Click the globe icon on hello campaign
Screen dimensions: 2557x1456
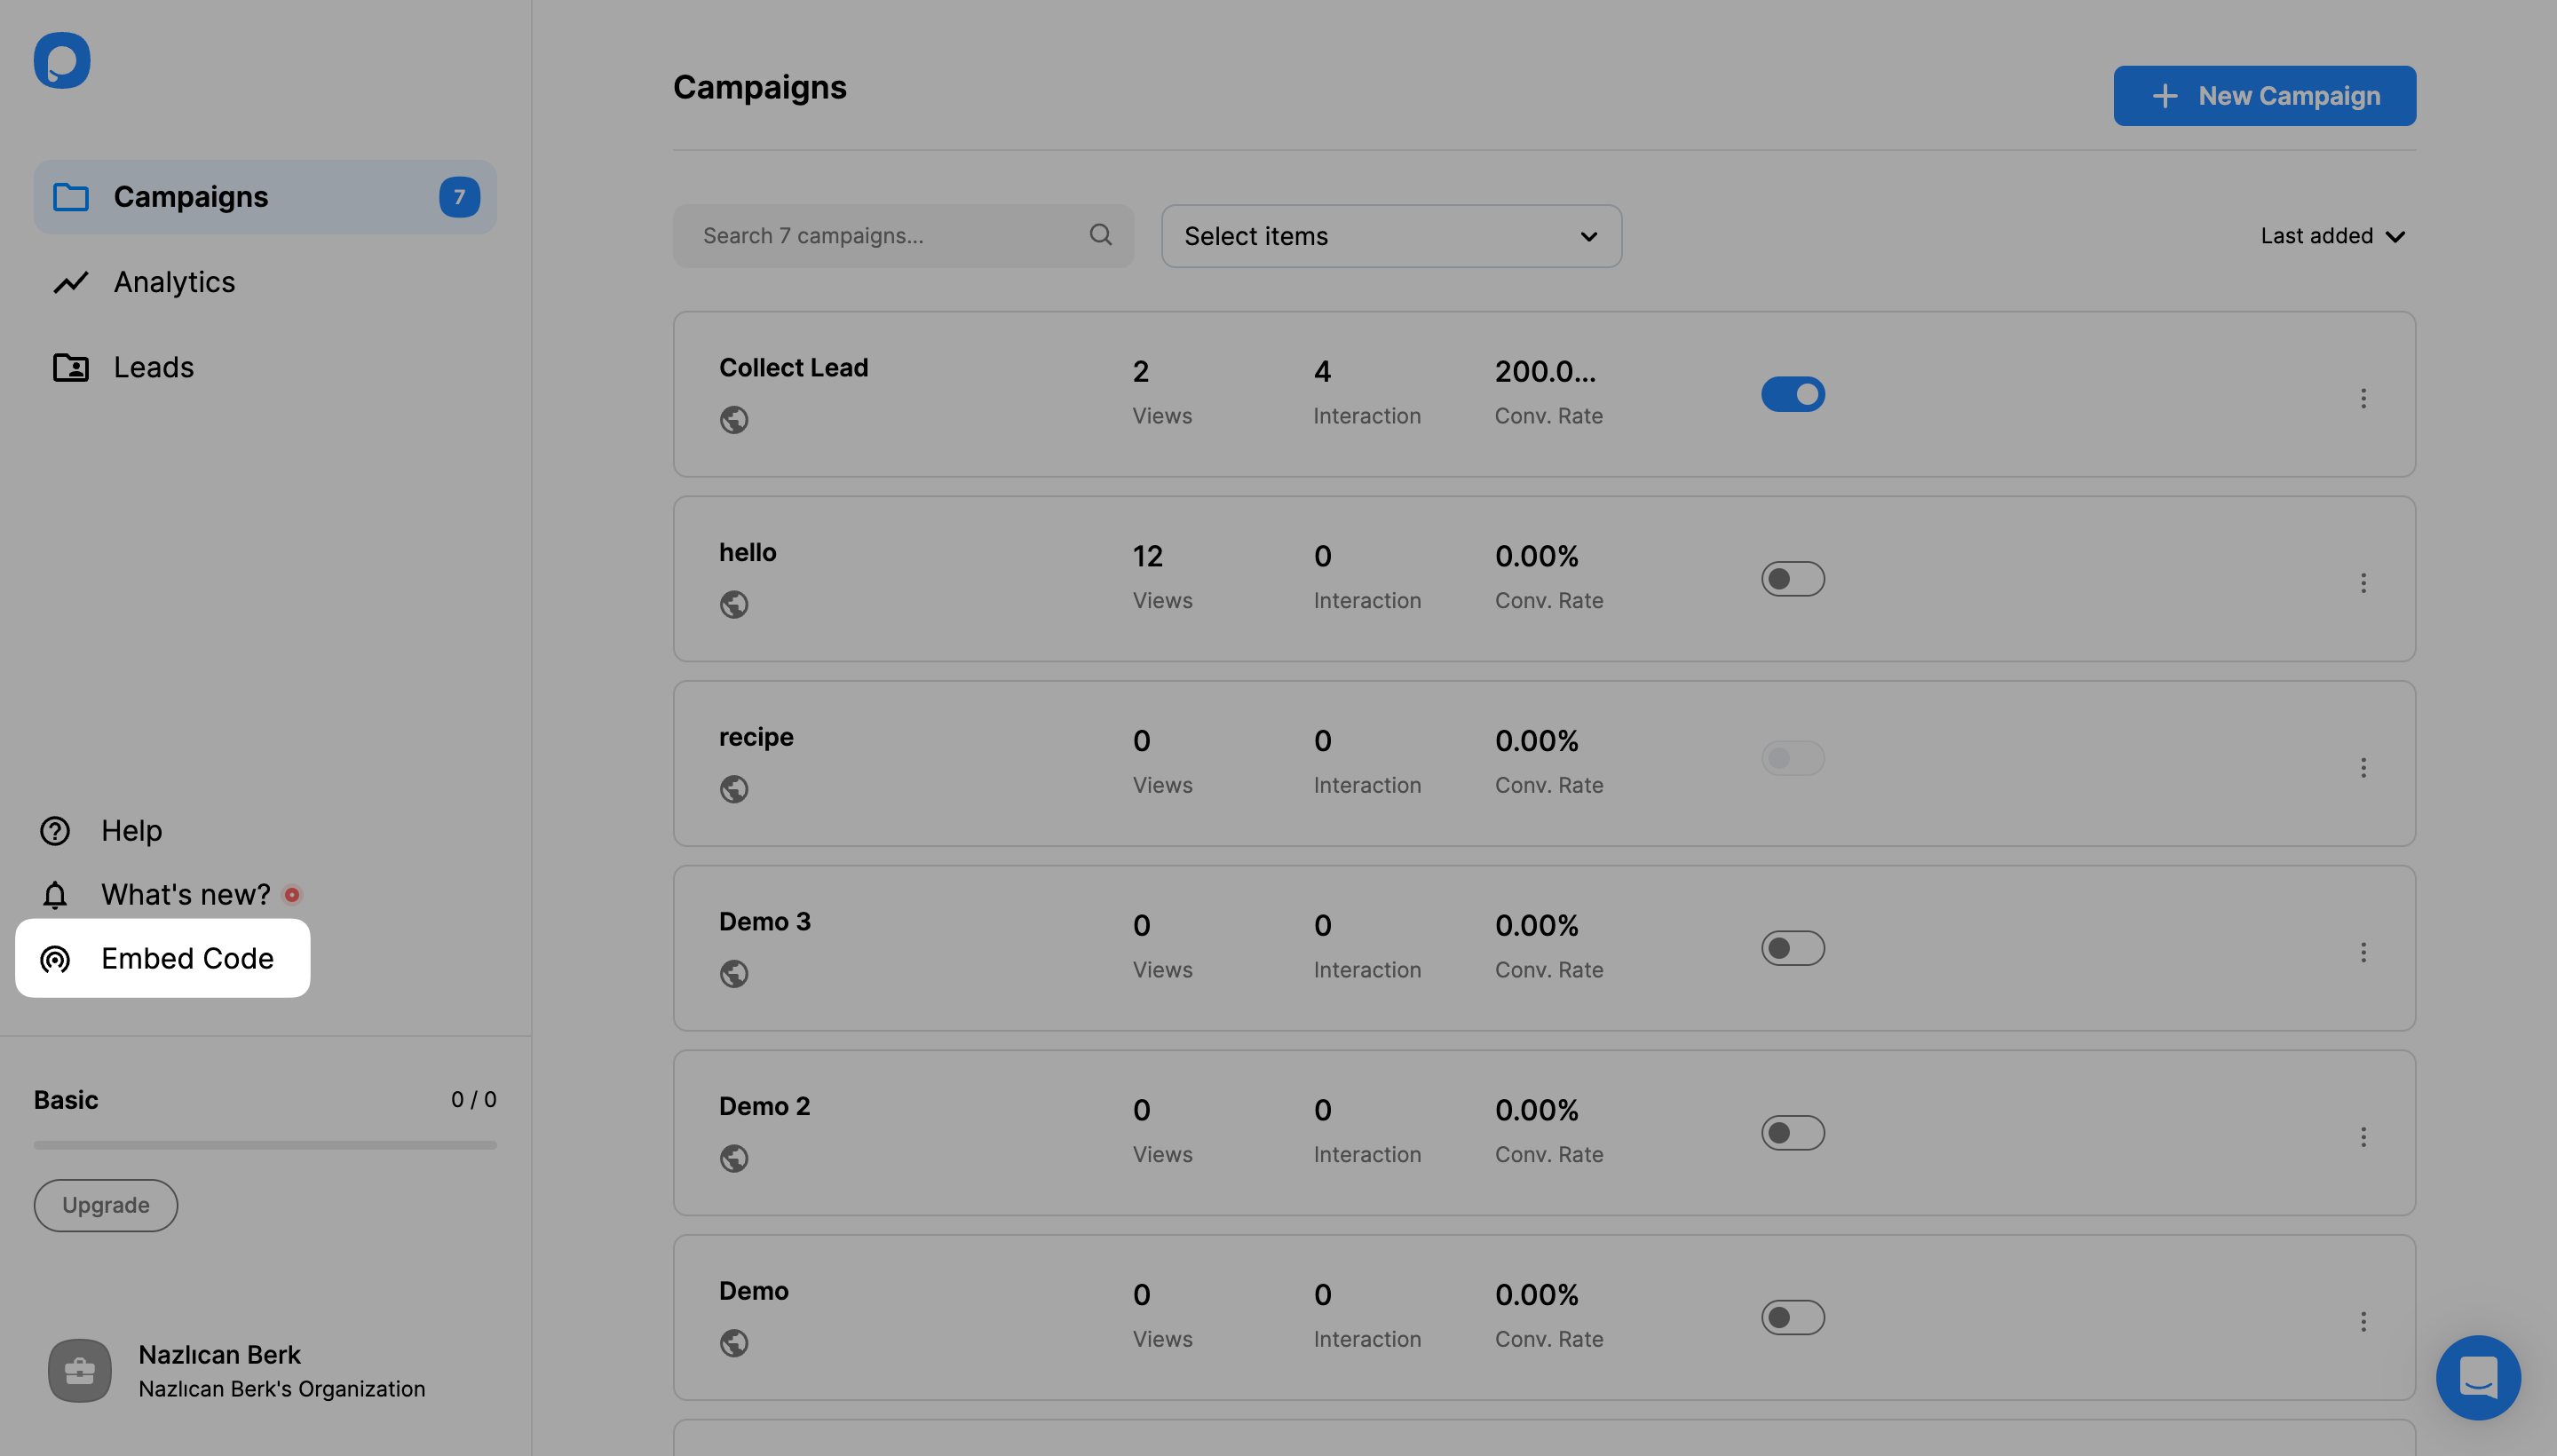734,605
